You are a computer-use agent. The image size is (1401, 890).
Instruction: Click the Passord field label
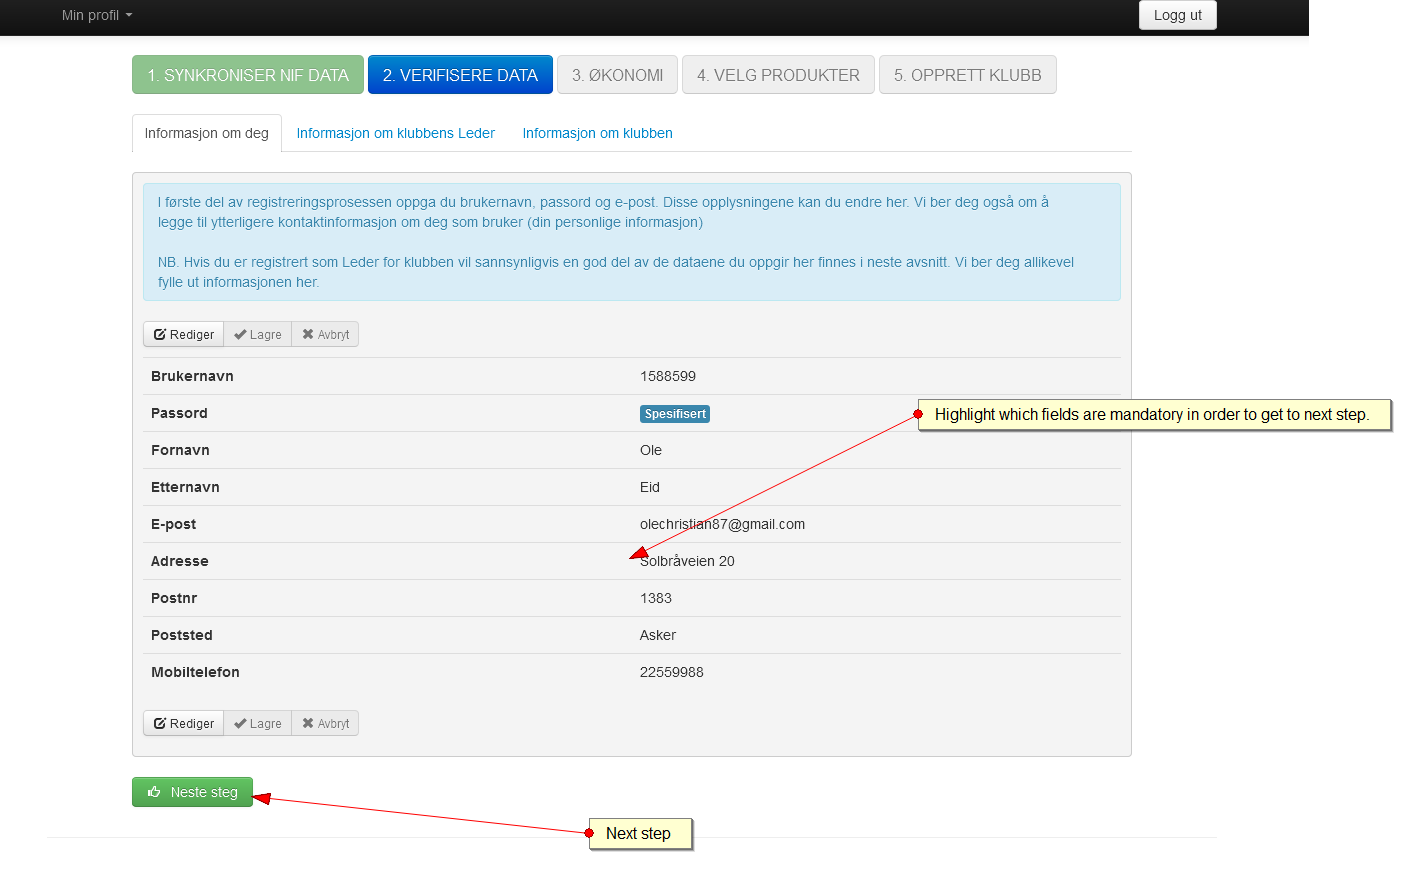(179, 413)
